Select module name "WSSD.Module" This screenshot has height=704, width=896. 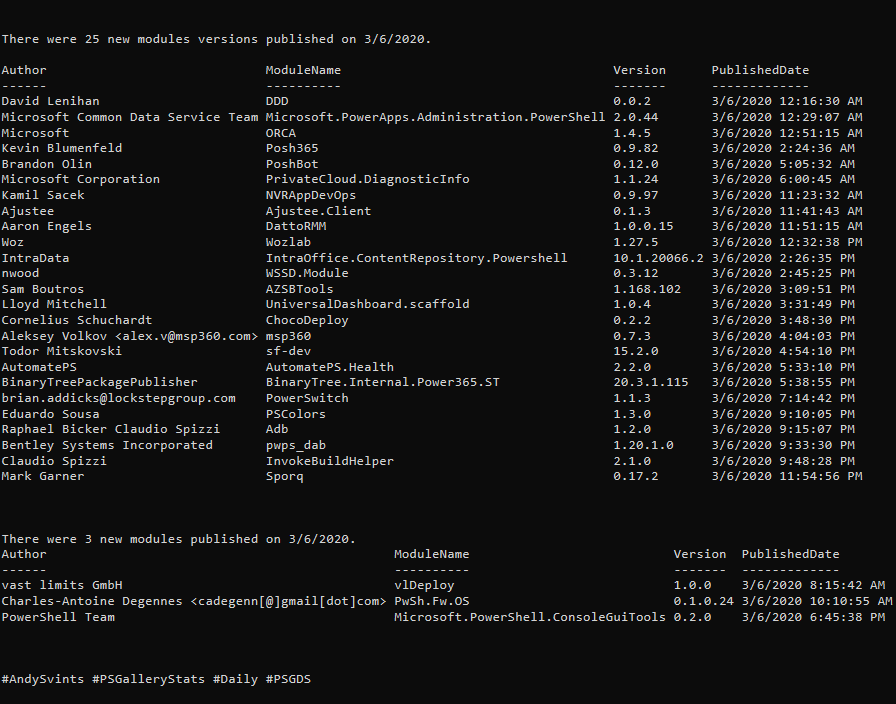307,274
